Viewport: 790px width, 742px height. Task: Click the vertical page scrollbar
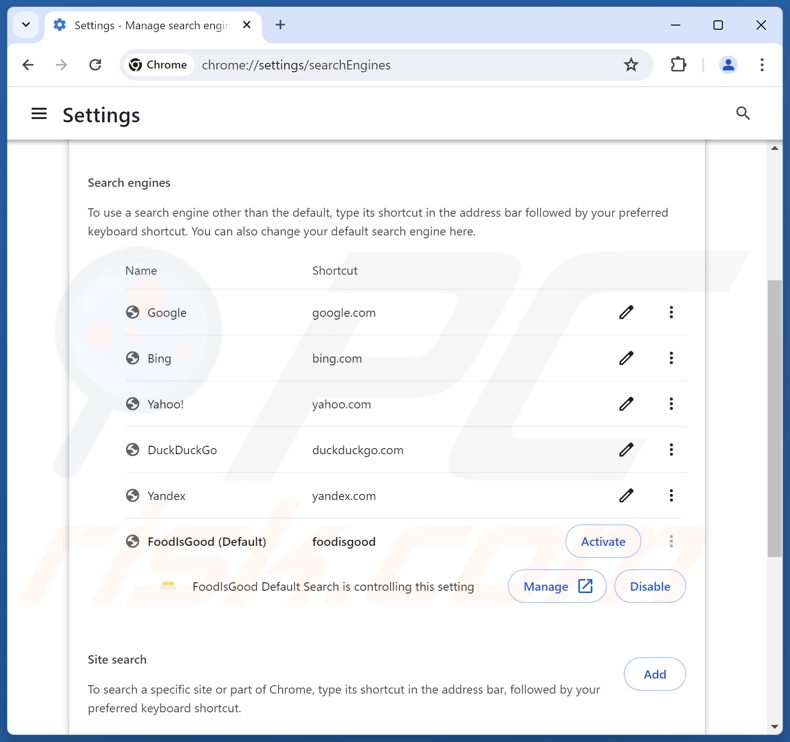point(775,418)
